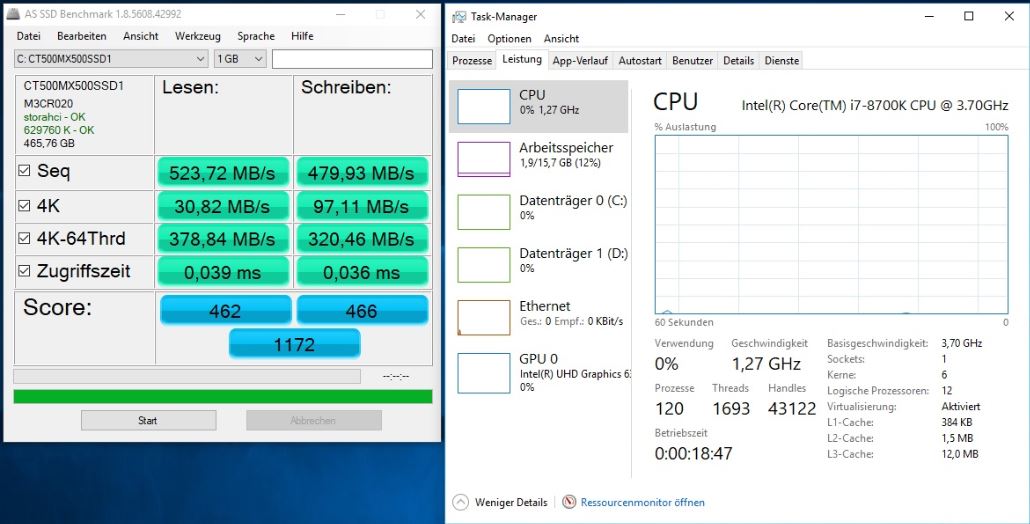
Task: Click the 629760 K - OK alignment text
Action: pos(59,130)
